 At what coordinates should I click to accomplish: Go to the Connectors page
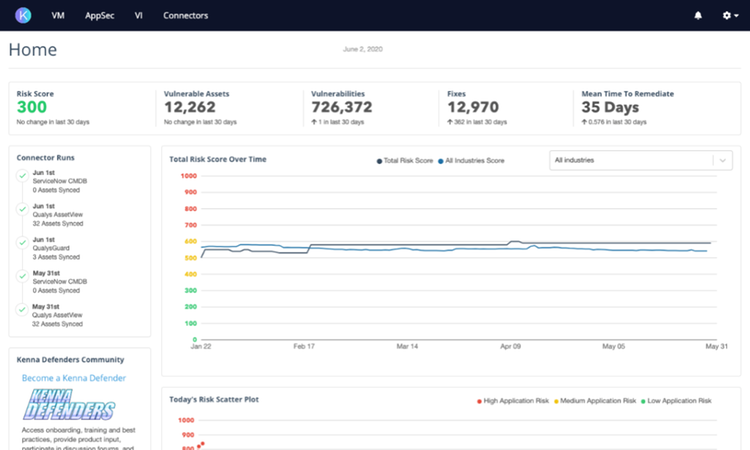pyautogui.click(x=185, y=16)
